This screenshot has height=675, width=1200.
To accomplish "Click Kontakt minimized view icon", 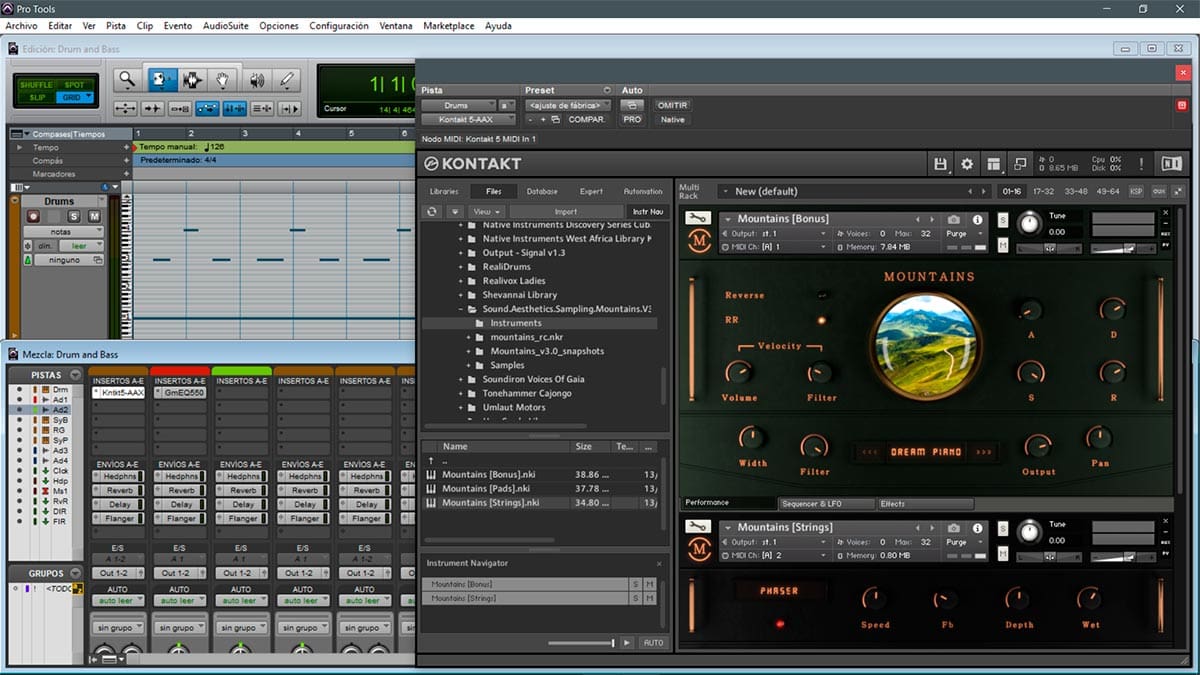I will [x=1019, y=164].
